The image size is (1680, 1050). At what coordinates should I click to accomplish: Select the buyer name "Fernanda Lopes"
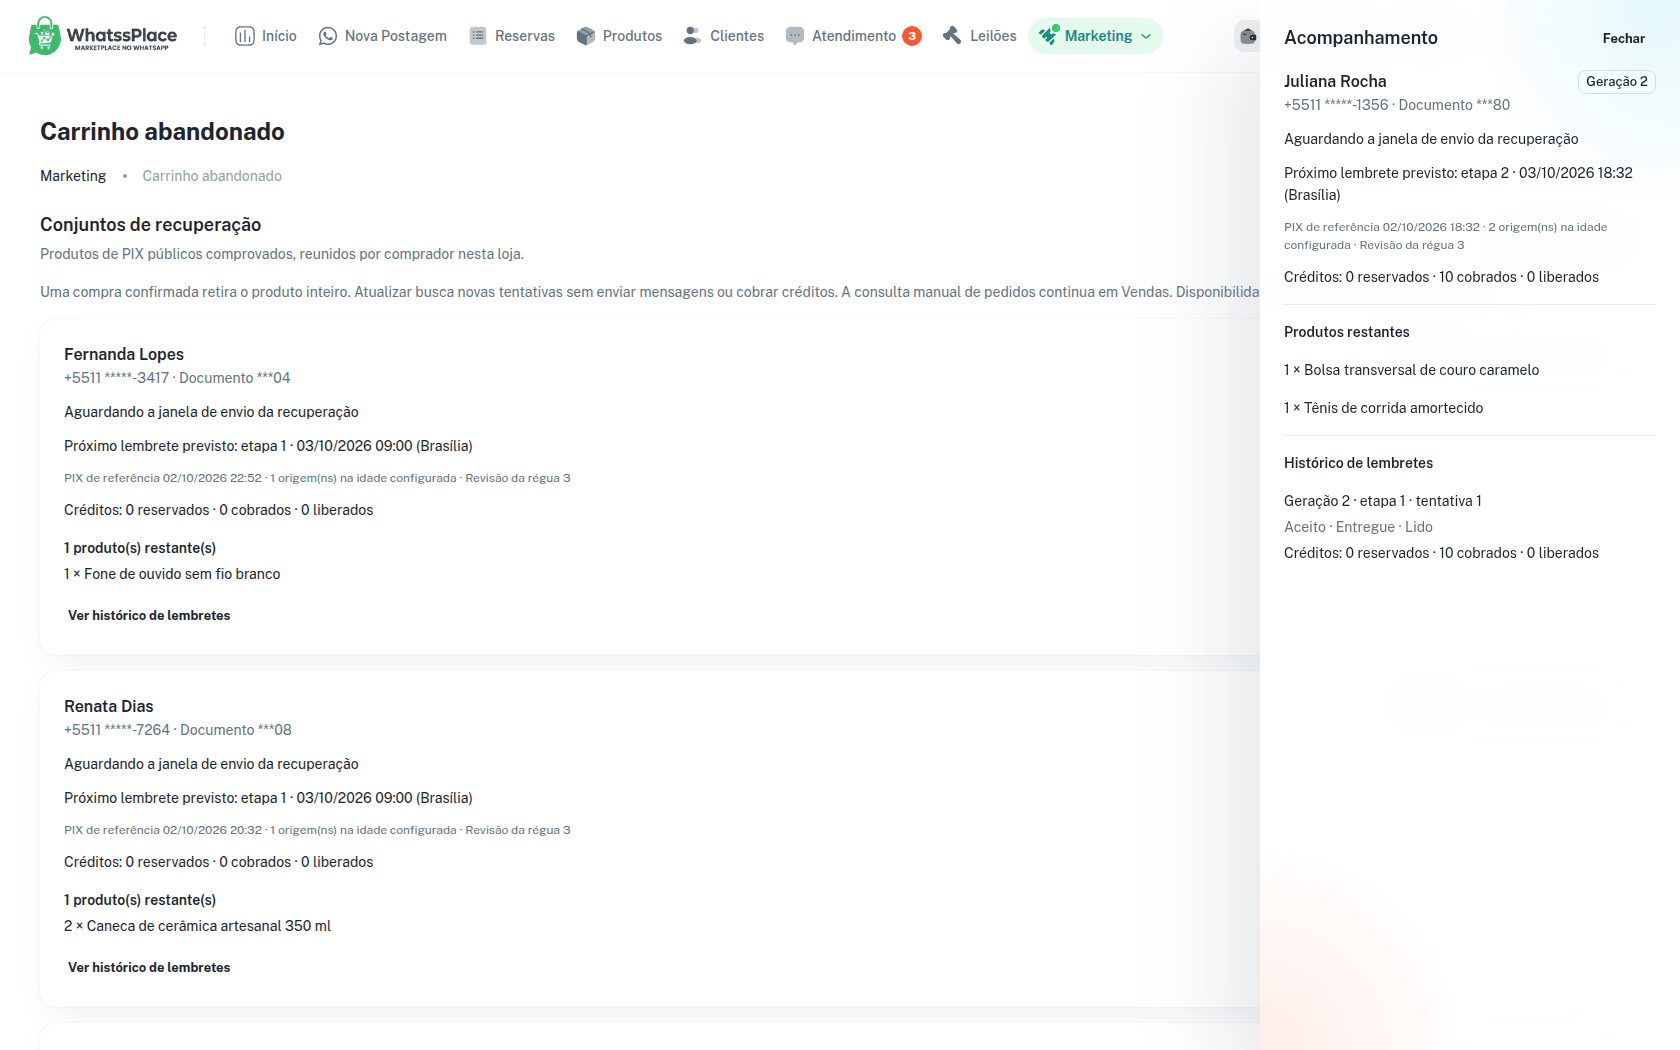(124, 354)
